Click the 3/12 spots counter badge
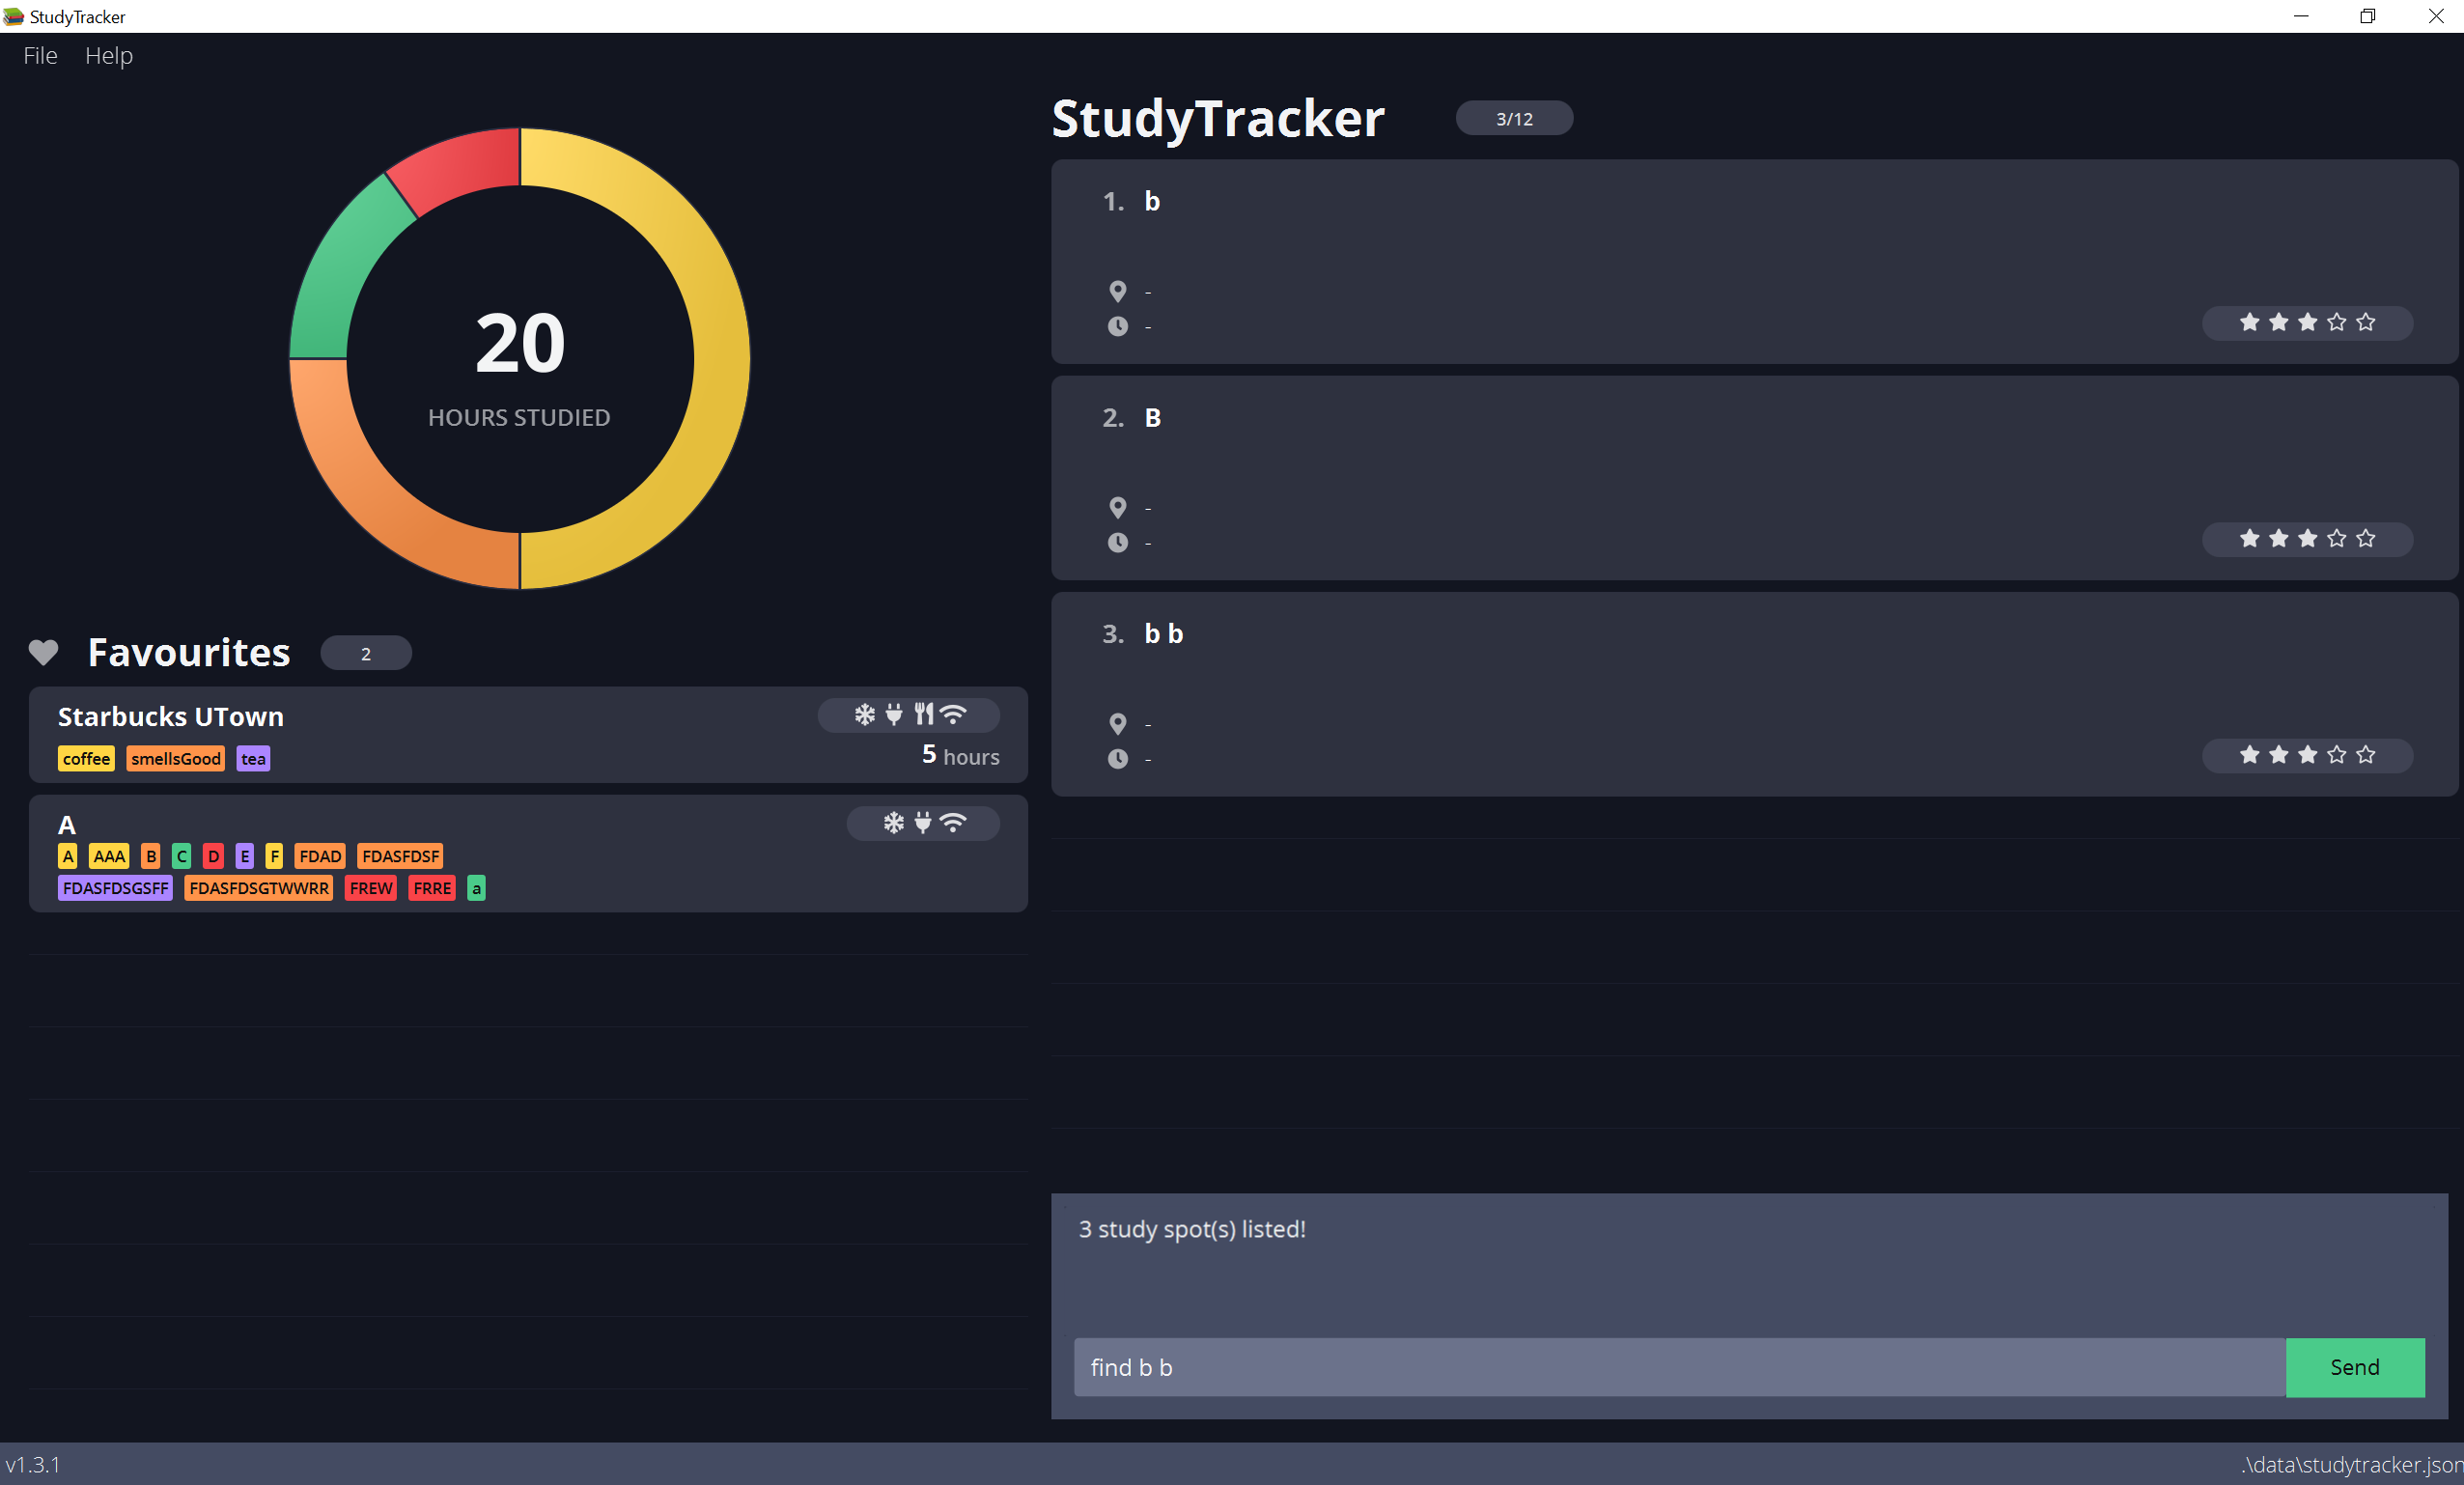Screen dimensions: 2464x1485 click(1513, 118)
